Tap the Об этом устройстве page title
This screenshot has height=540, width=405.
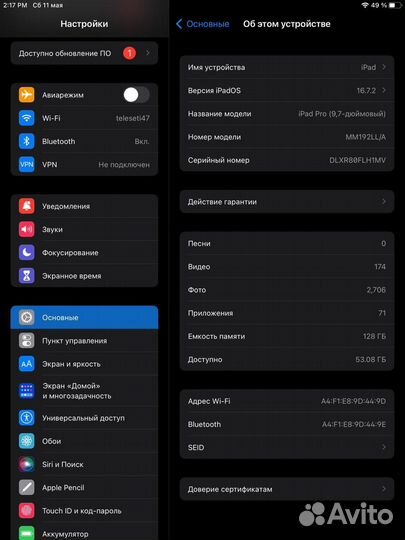[x=287, y=24]
